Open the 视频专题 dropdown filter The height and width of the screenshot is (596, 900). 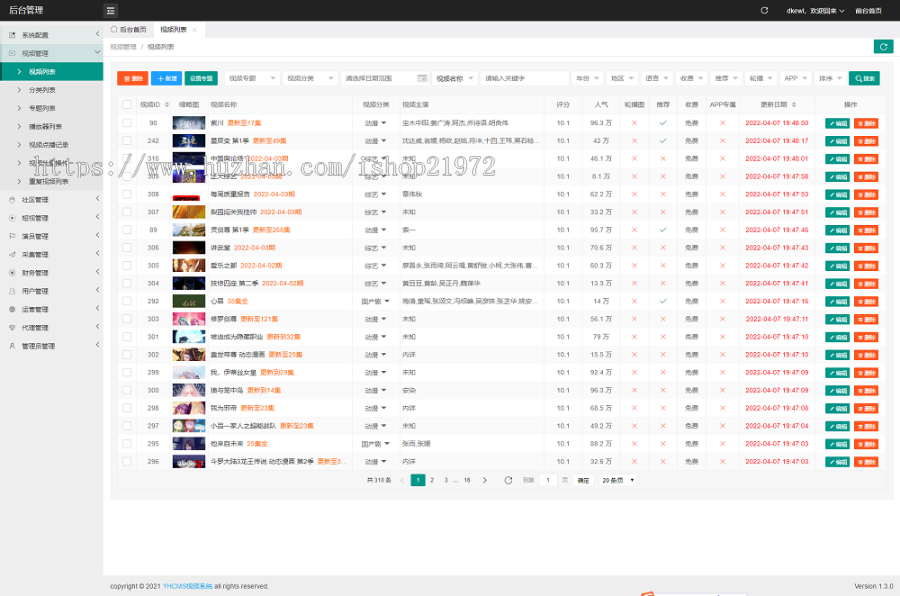click(x=252, y=78)
